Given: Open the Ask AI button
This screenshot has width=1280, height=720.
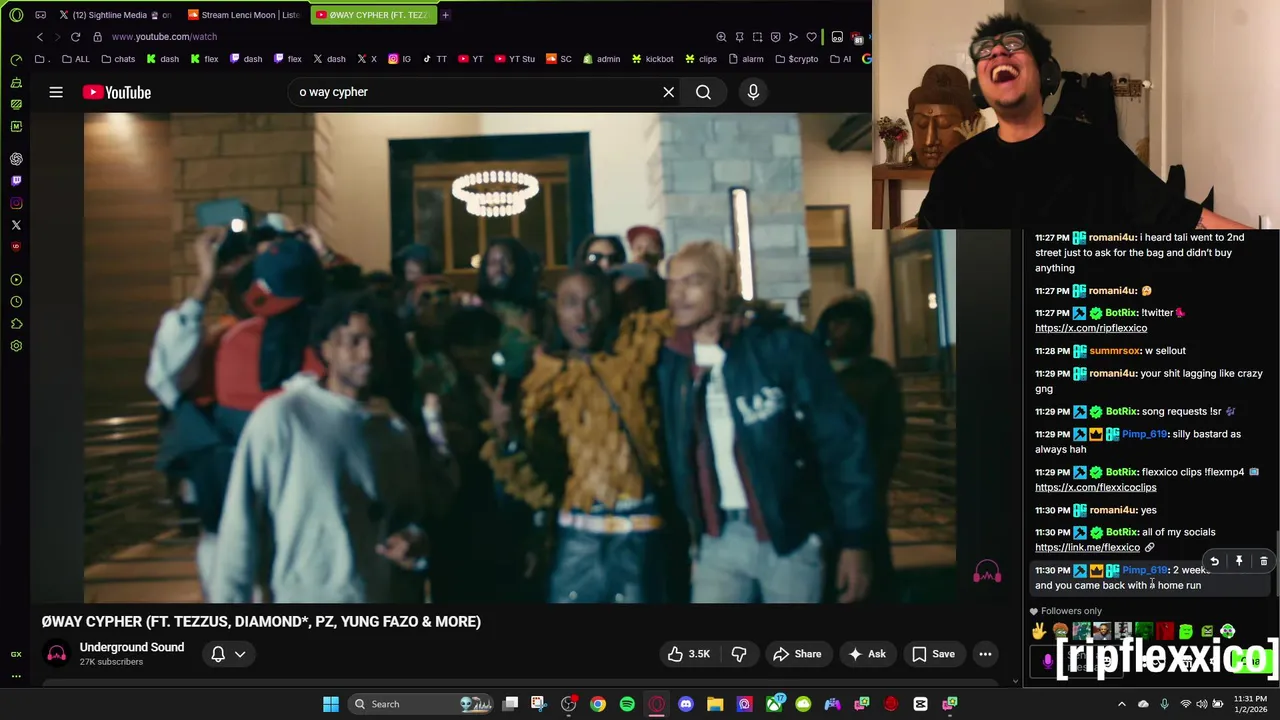Looking at the screenshot, I should pos(867,654).
